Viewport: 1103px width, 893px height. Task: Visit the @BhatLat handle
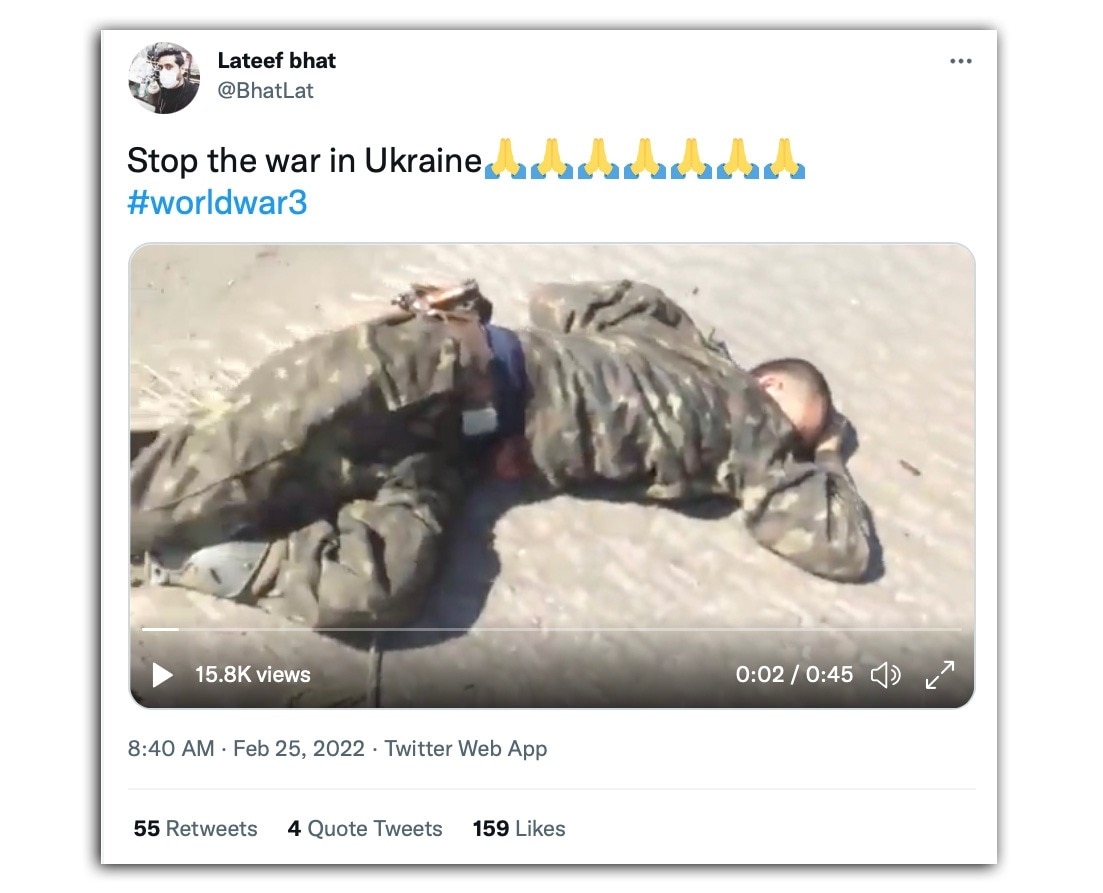[265, 91]
